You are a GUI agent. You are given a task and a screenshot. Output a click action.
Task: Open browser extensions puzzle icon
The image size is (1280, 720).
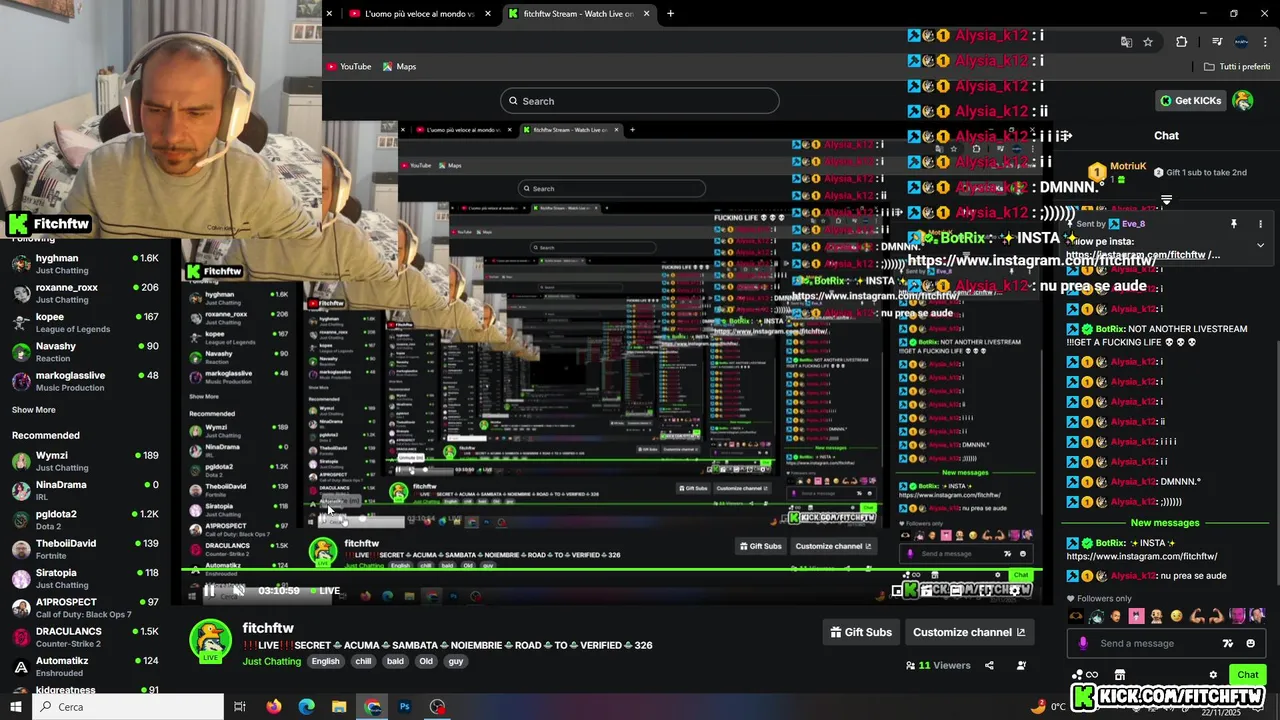click(1181, 42)
